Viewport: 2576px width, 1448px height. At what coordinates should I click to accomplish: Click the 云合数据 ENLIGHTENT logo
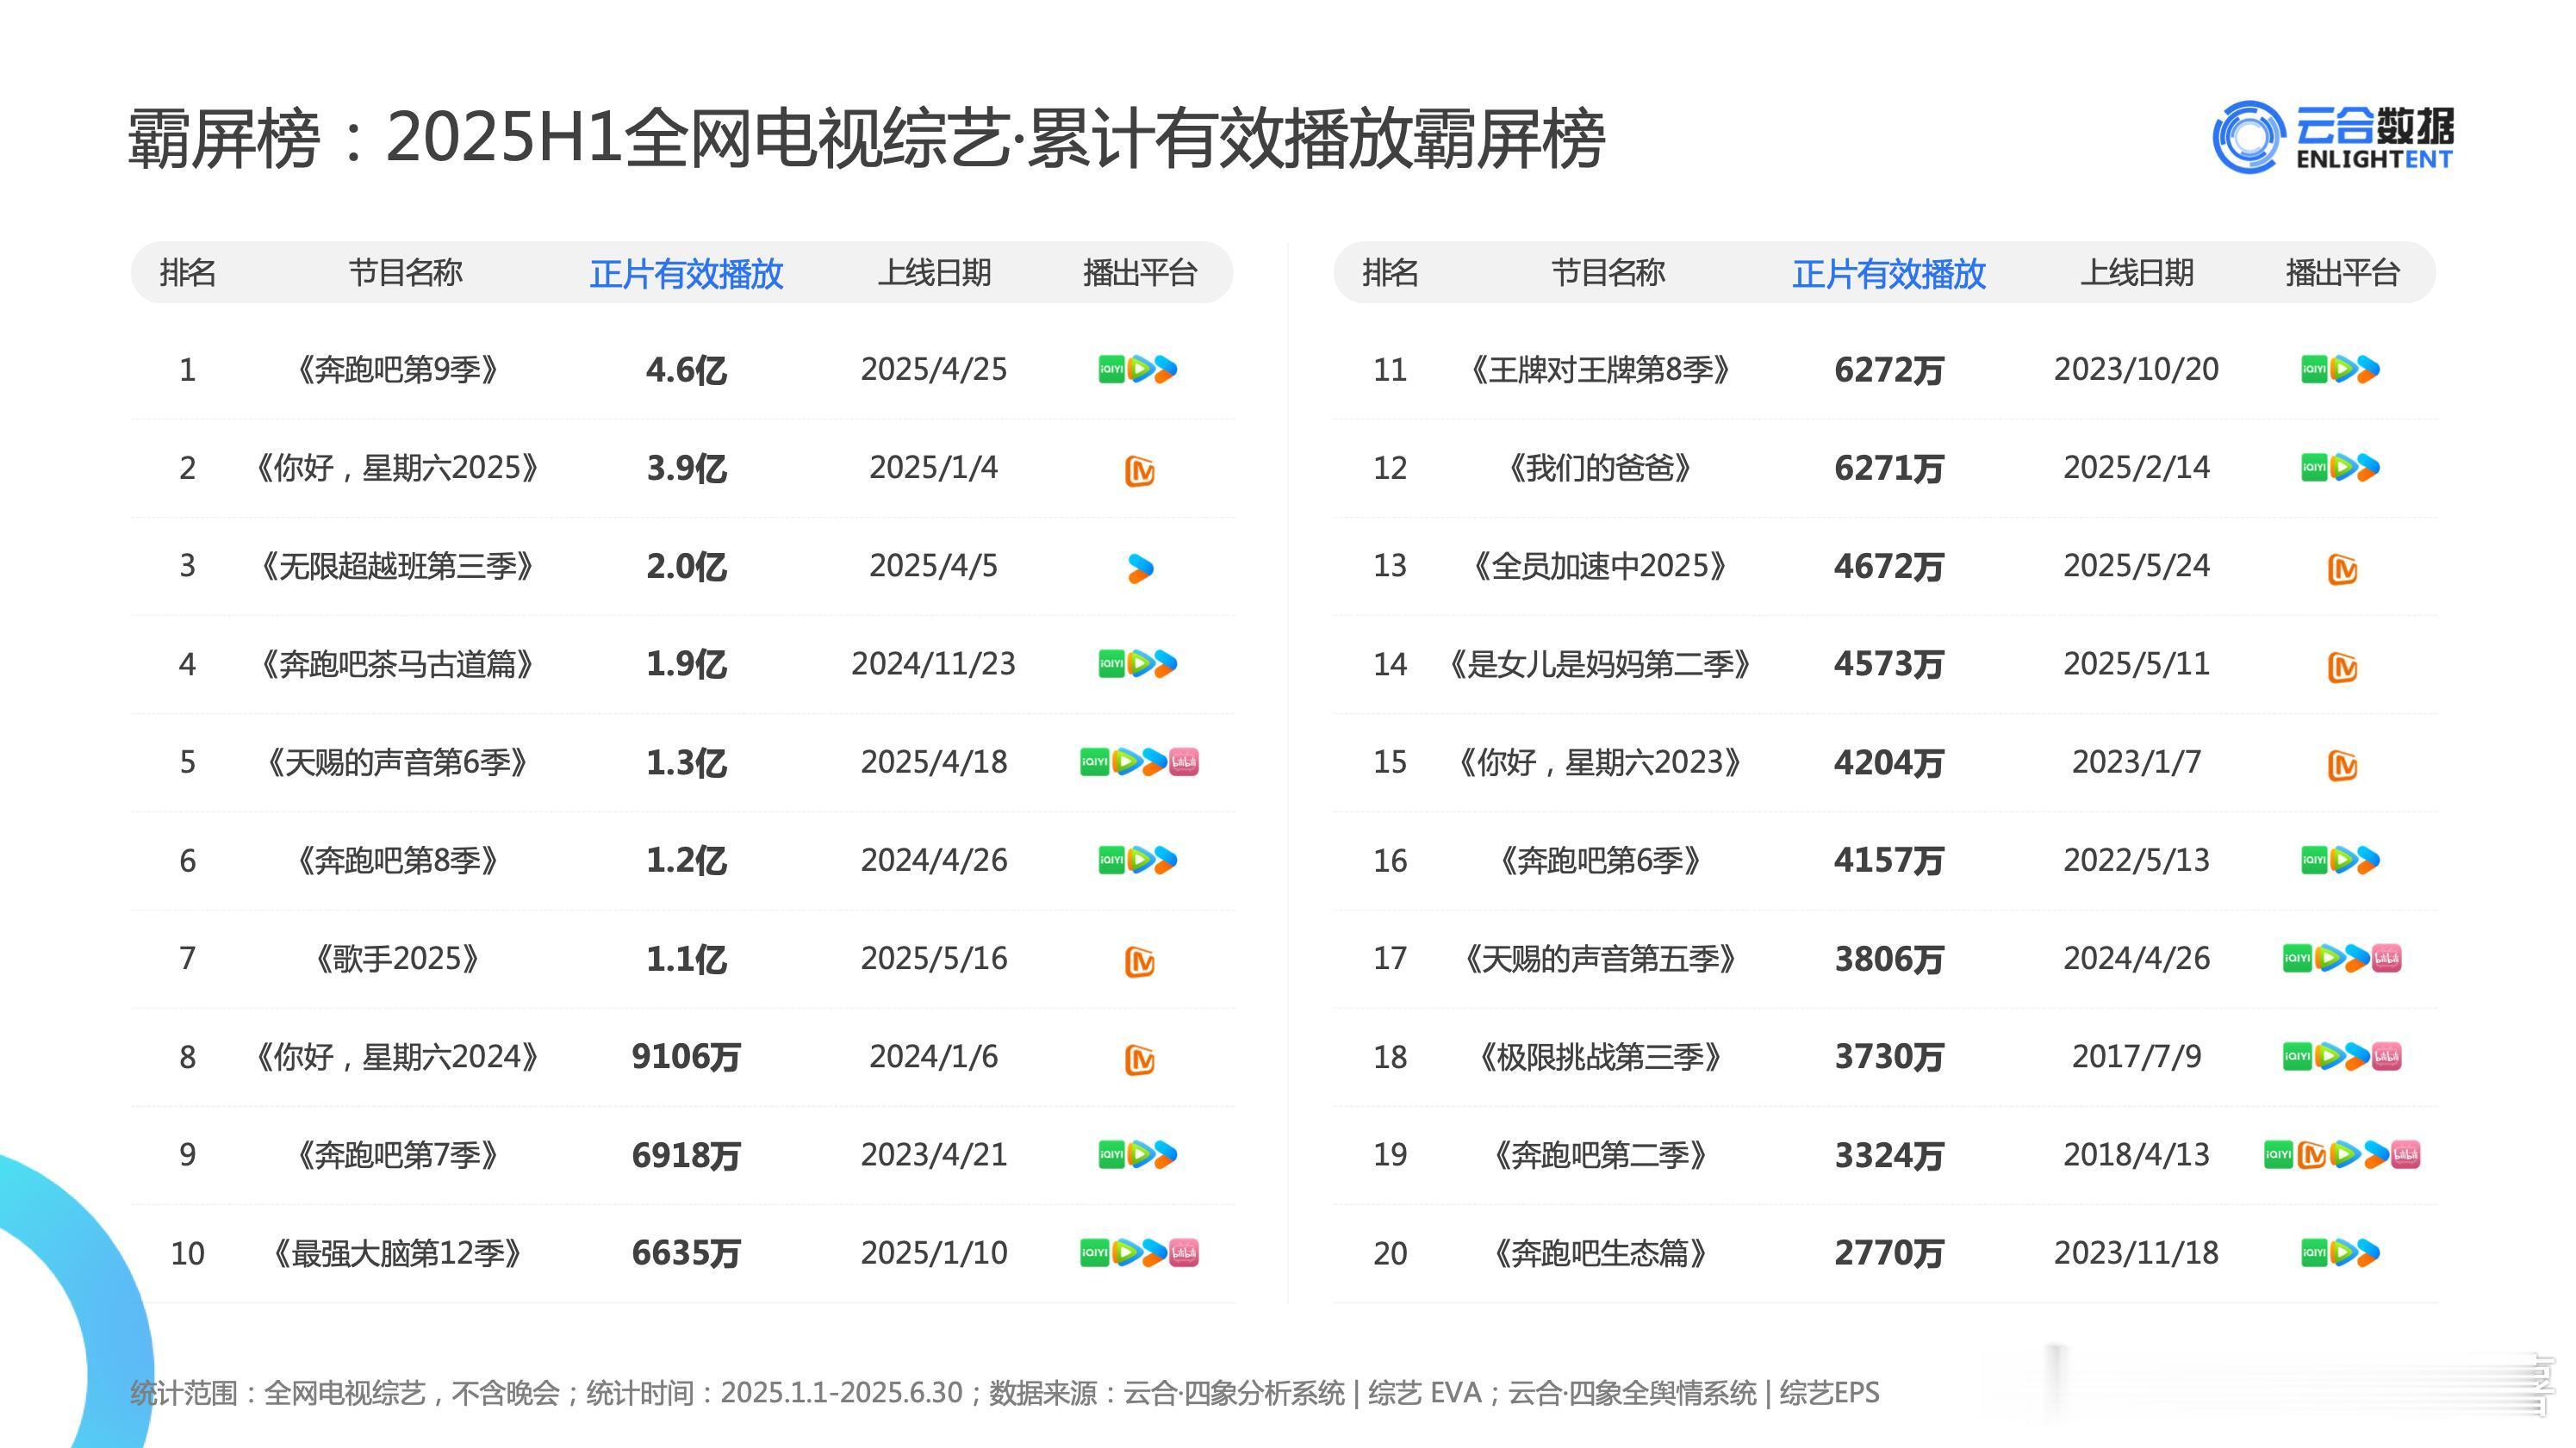(x=2332, y=137)
